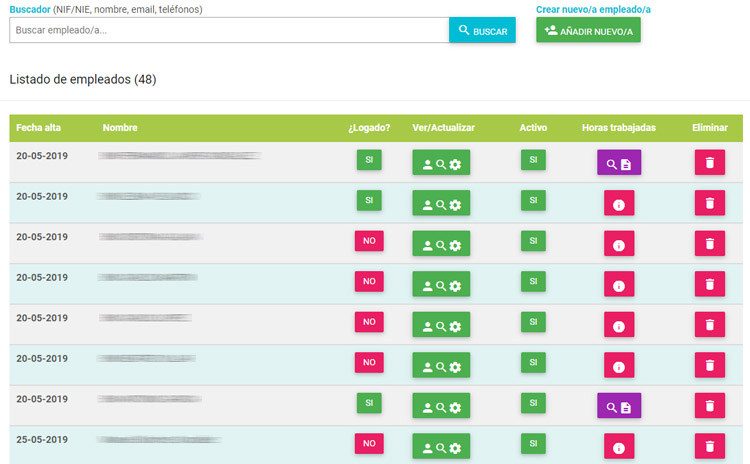Click trash icon in the 25-05-2019 row
The width and height of the screenshot is (750, 464).
click(x=710, y=447)
